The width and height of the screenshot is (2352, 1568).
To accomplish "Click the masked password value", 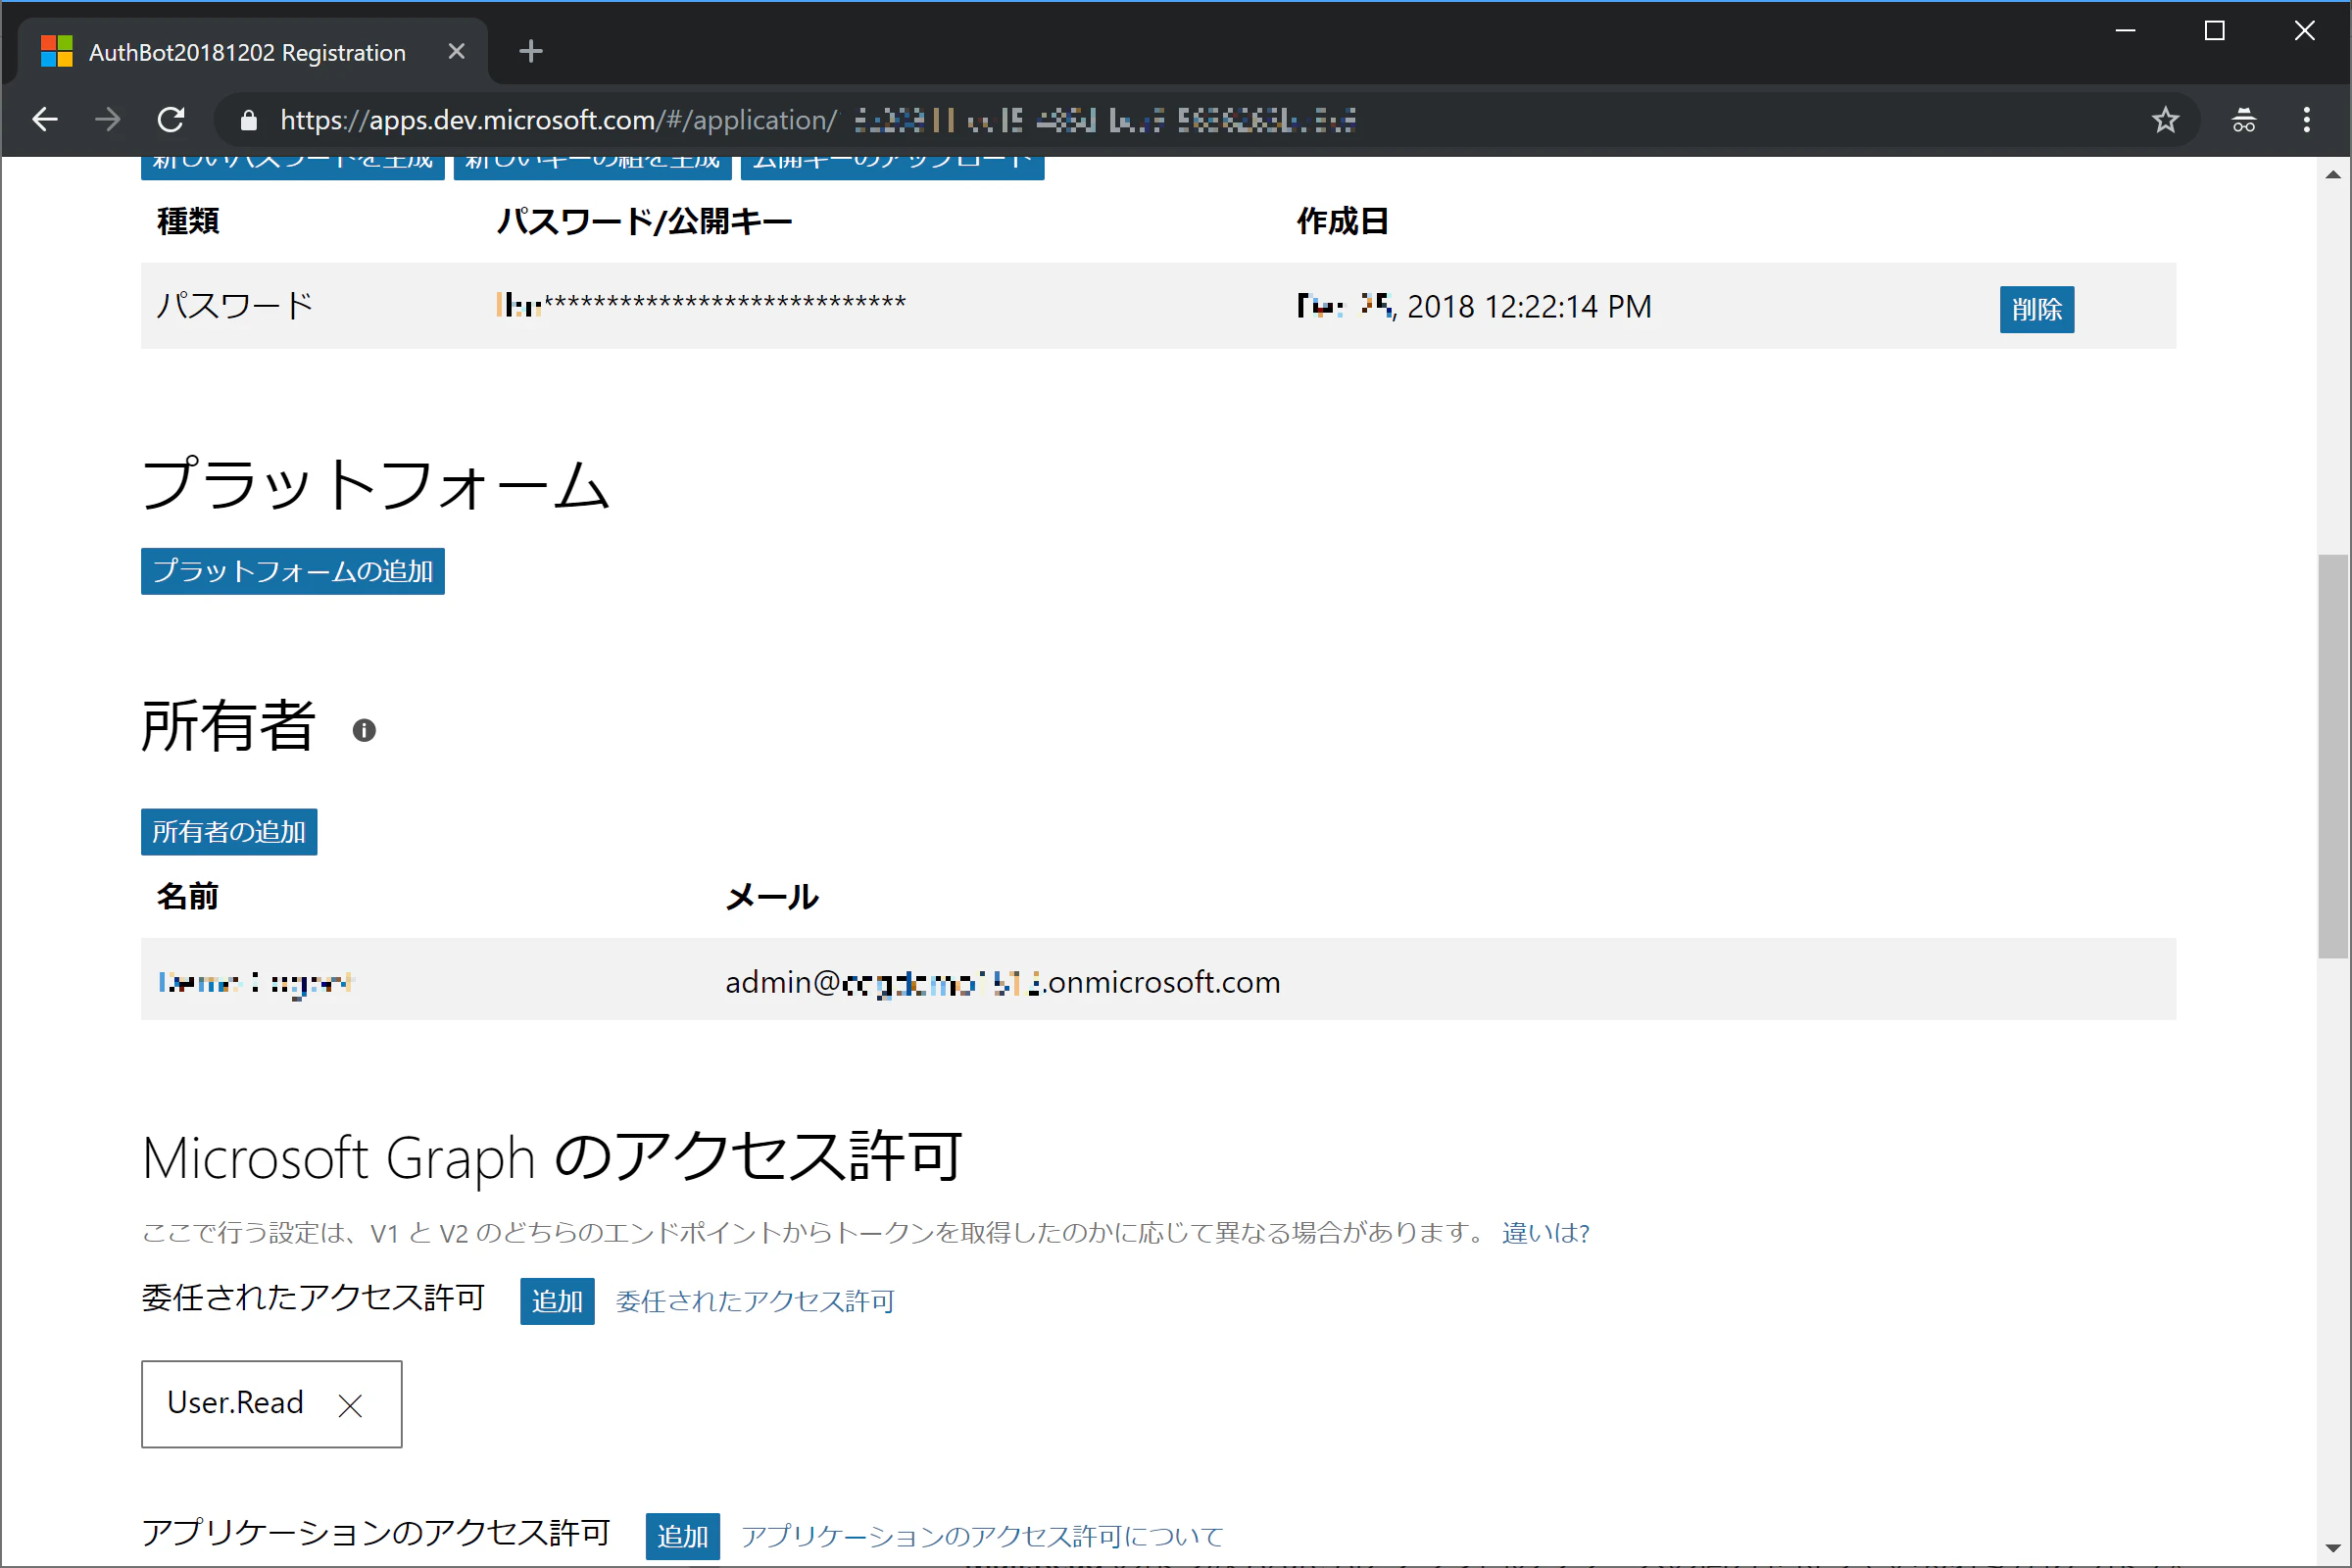I will tap(701, 303).
